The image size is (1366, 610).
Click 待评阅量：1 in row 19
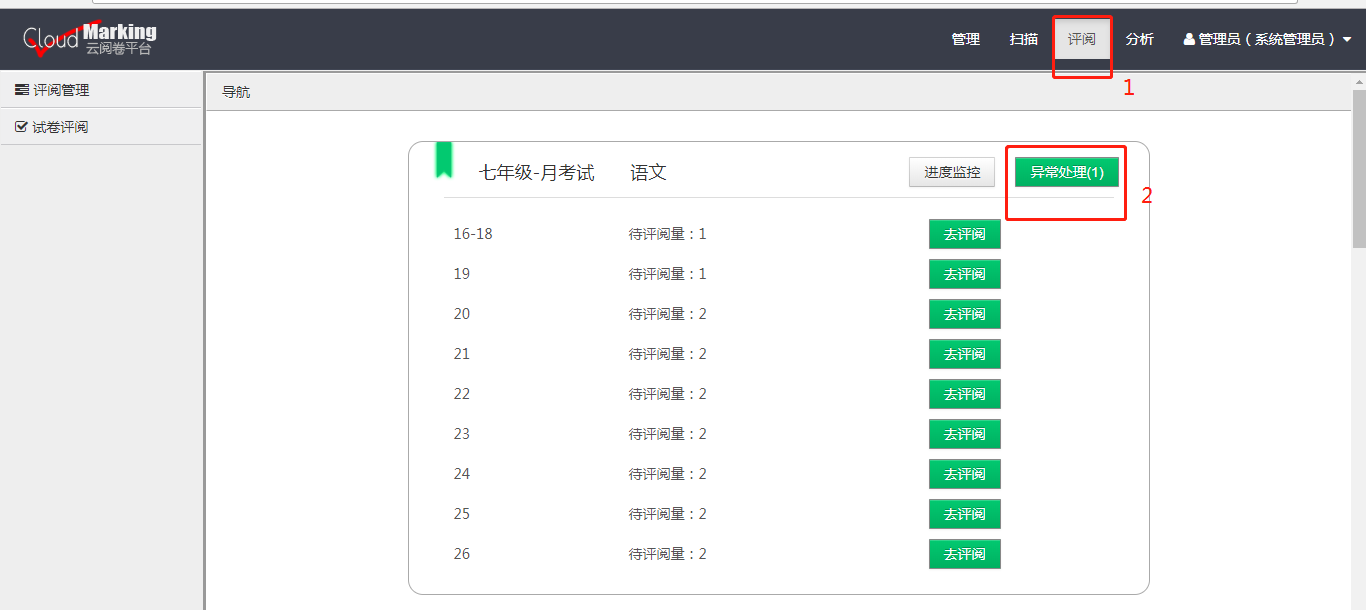tap(667, 274)
